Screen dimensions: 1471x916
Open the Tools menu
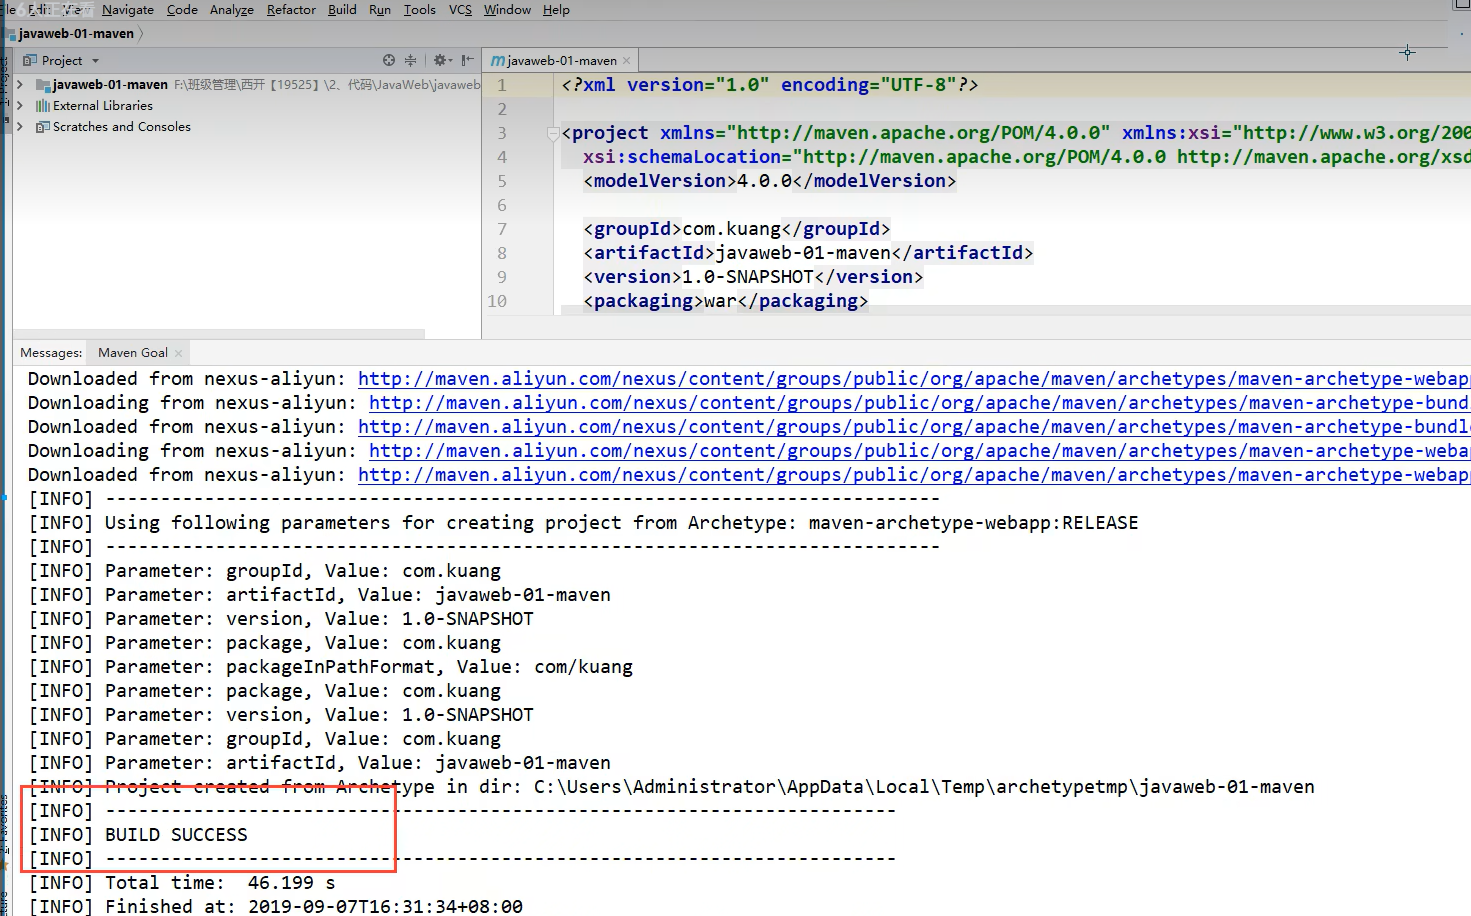point(420,10)
